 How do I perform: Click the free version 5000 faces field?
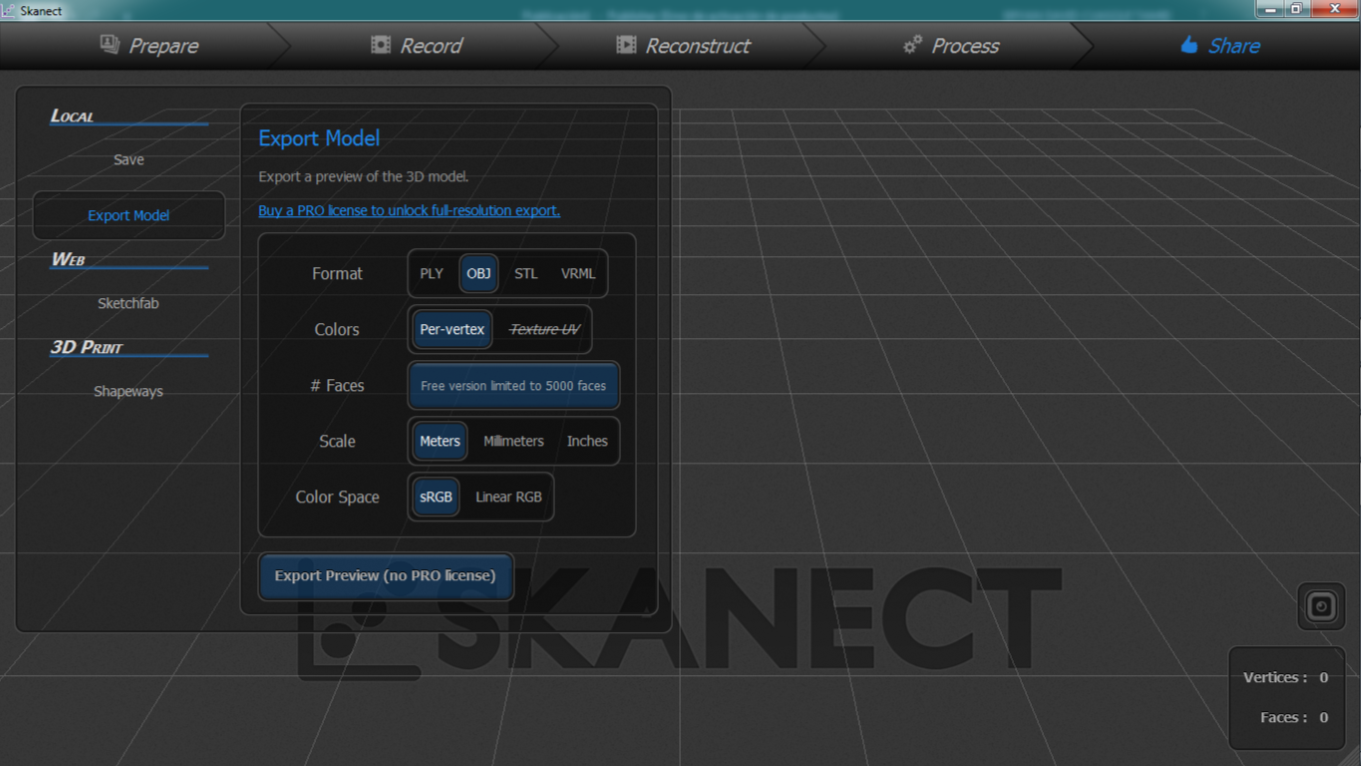(513, 386)
